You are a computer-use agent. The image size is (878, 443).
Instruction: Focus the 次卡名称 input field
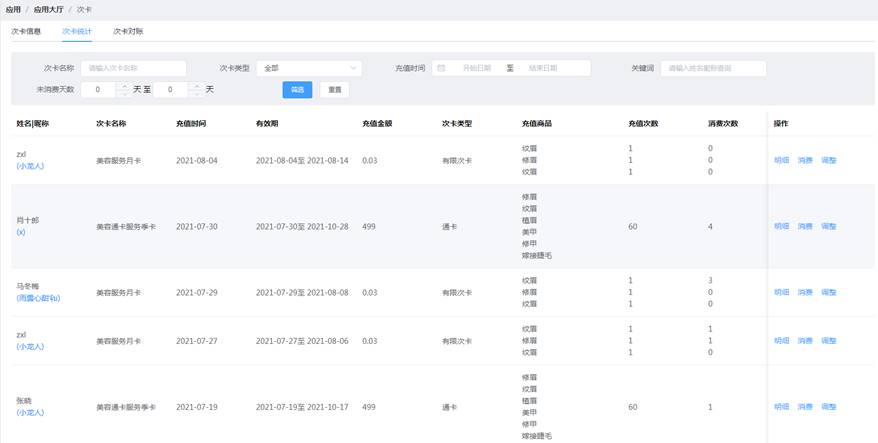click(133, 68)
